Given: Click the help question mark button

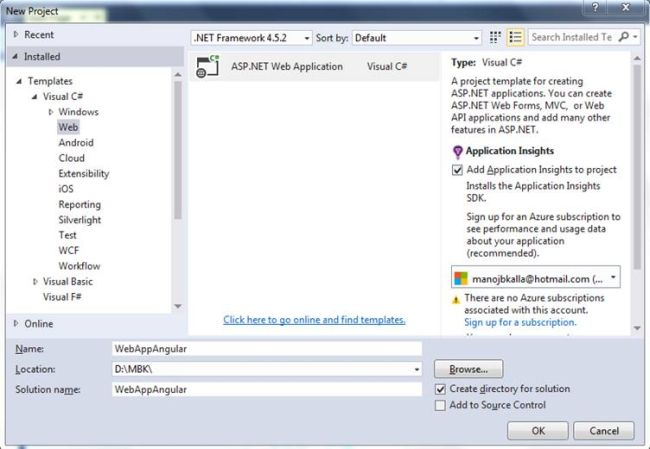Looking at the screenshot, I should point(595,7).
